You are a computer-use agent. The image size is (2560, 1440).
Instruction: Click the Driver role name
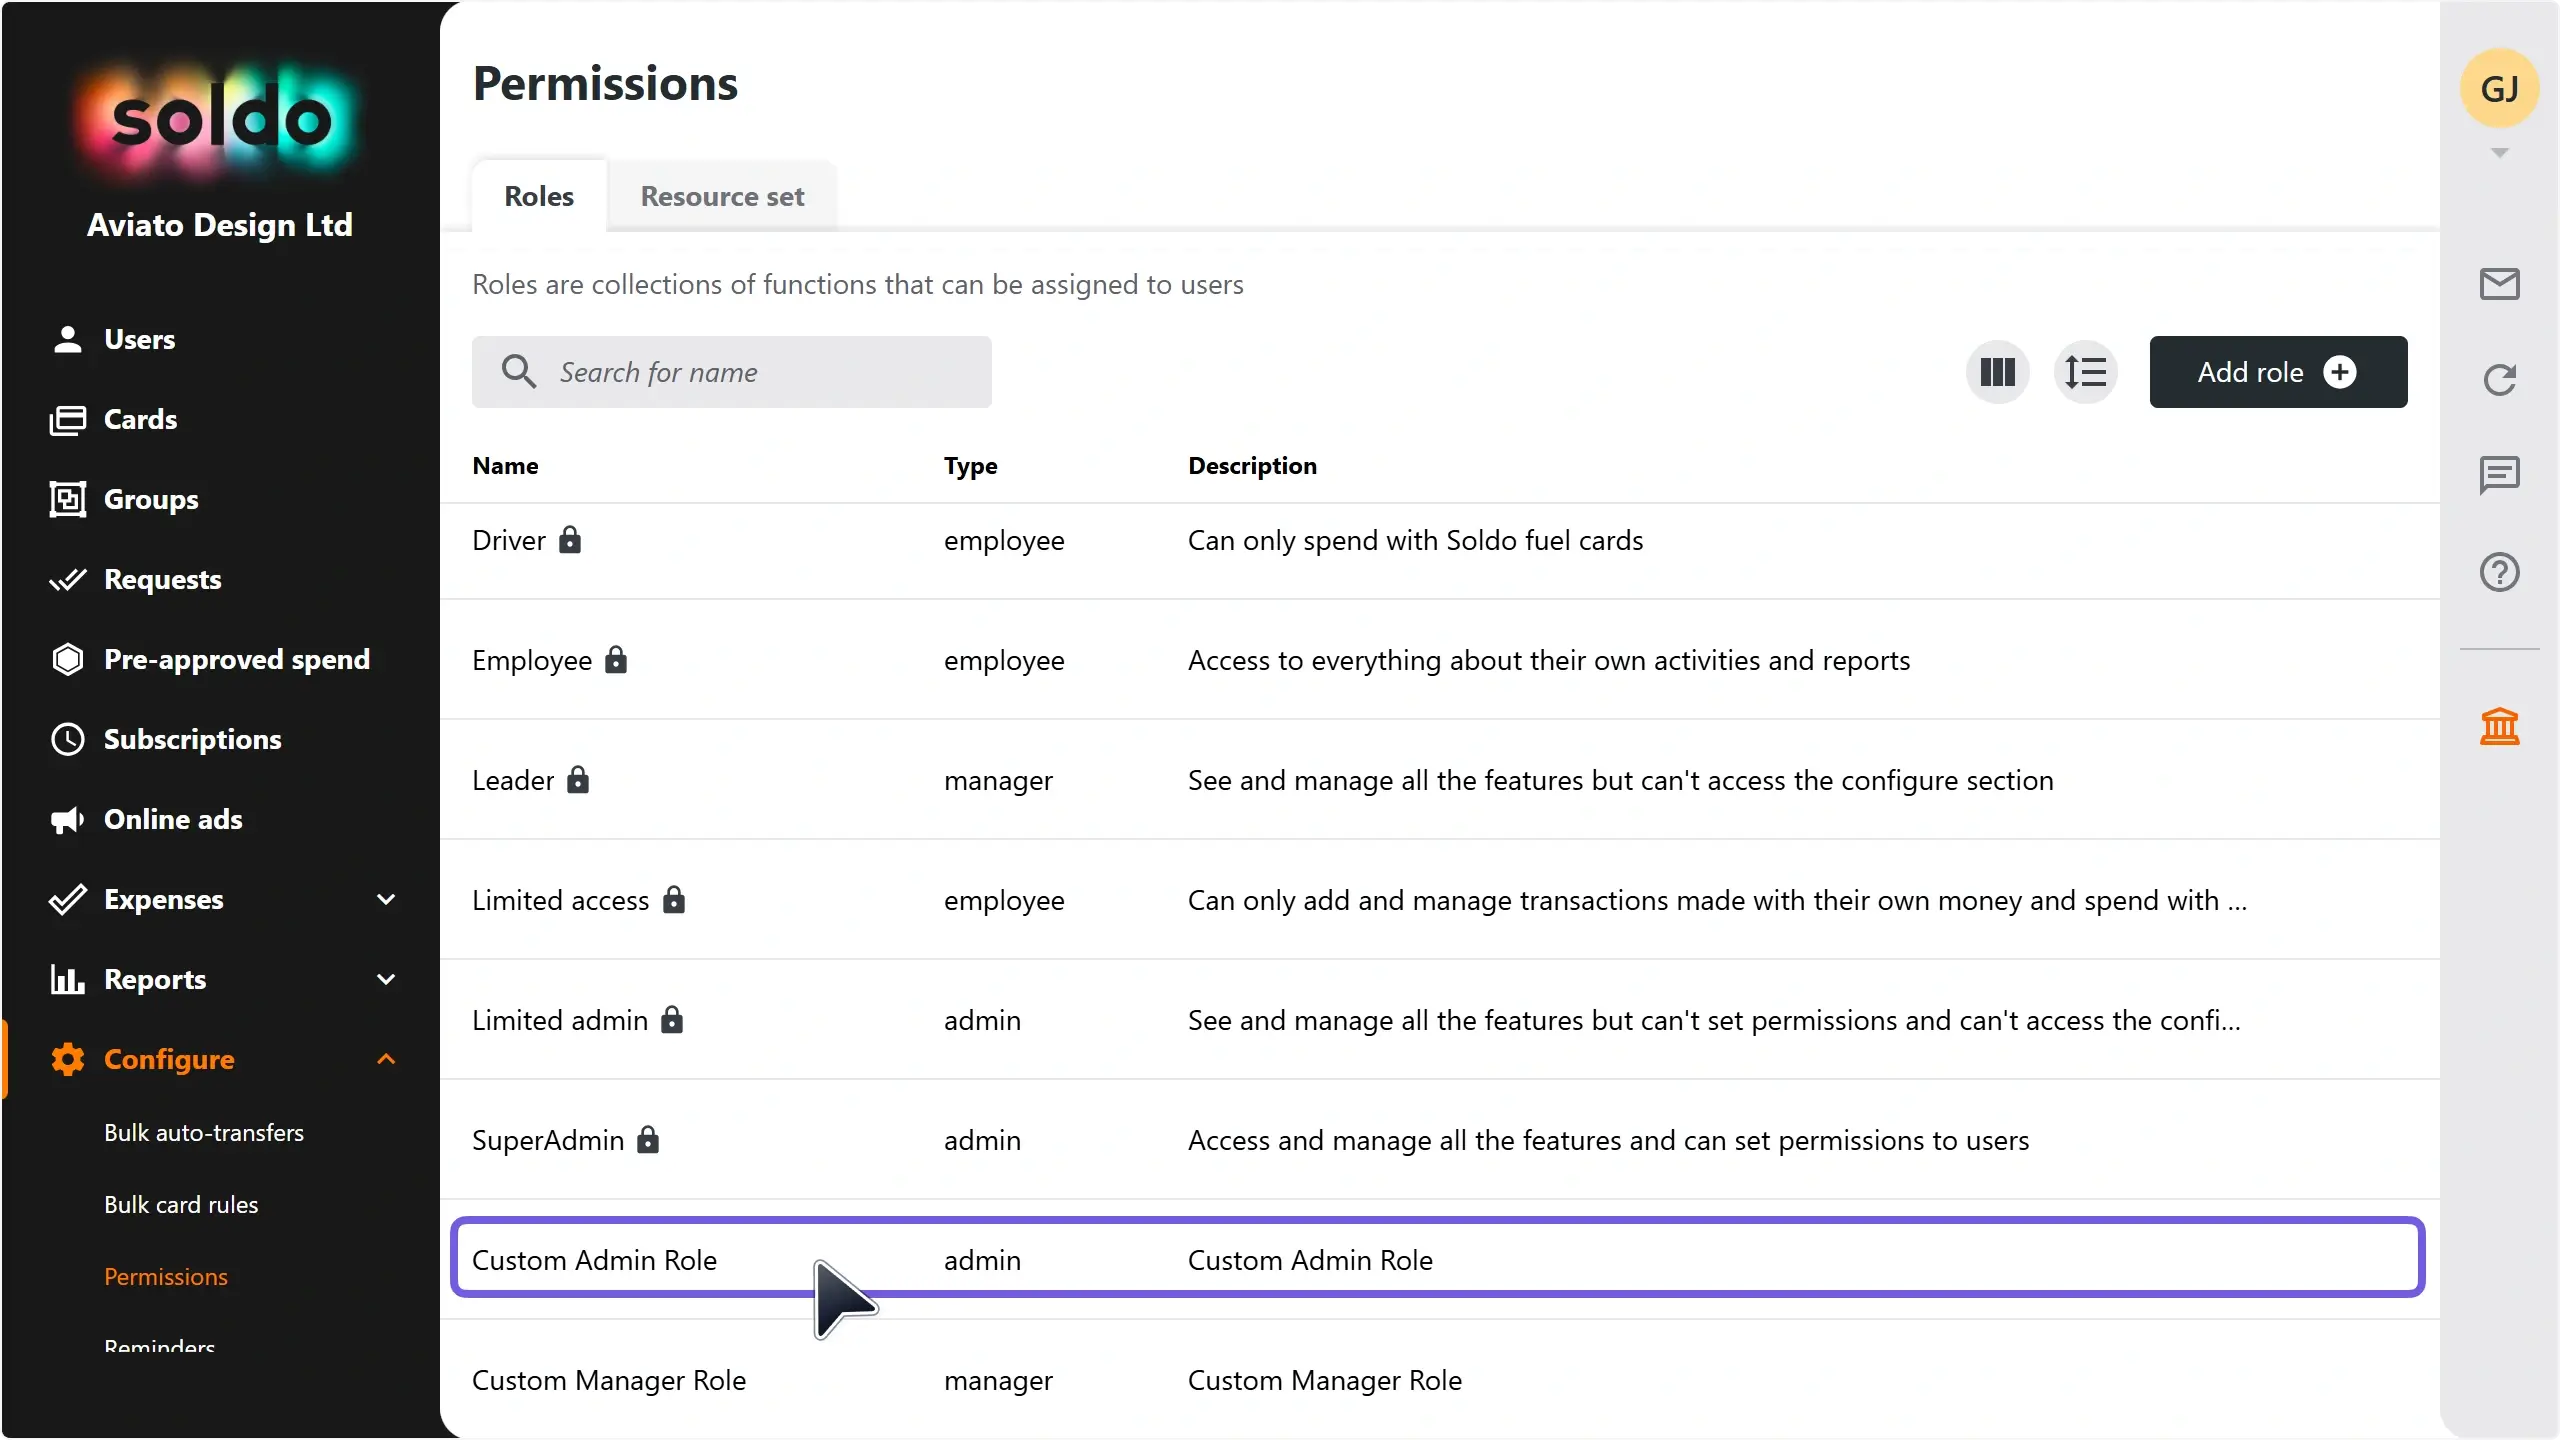tap(509, 540)
